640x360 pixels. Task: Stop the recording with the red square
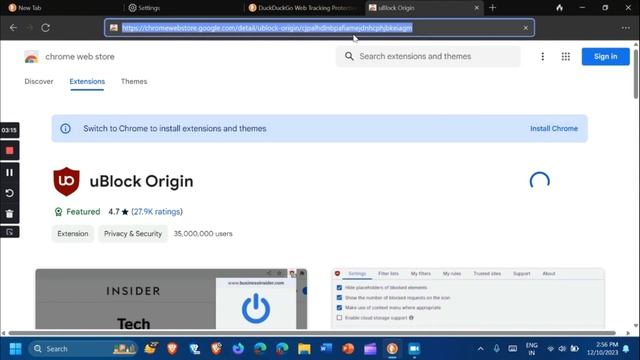(x=9, y=151)
